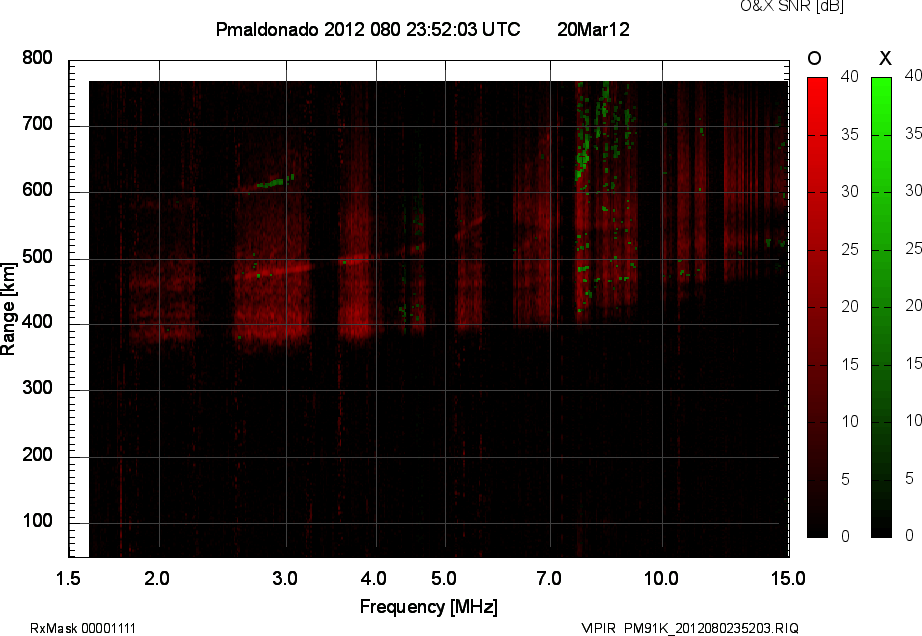Click the 700 range axis tick label
The width and height of the screenshot is (922, 636).
[x=37, y=124]
